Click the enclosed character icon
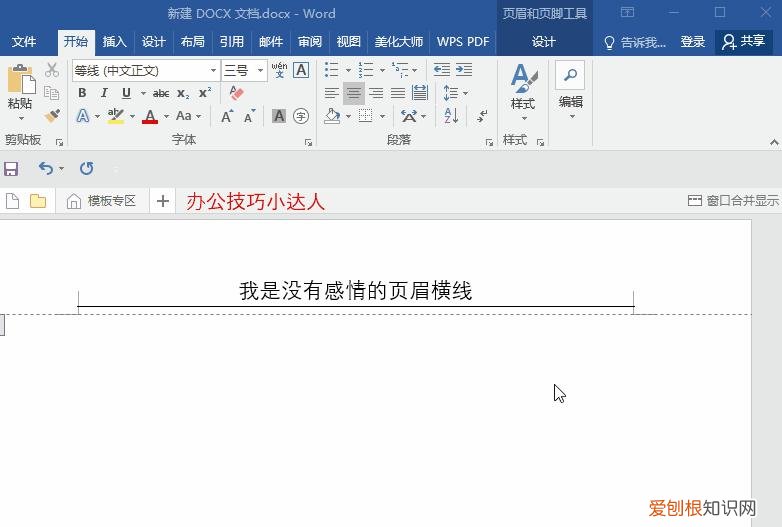This screenshot has height=527, width=782. click(x=301, y=116)
